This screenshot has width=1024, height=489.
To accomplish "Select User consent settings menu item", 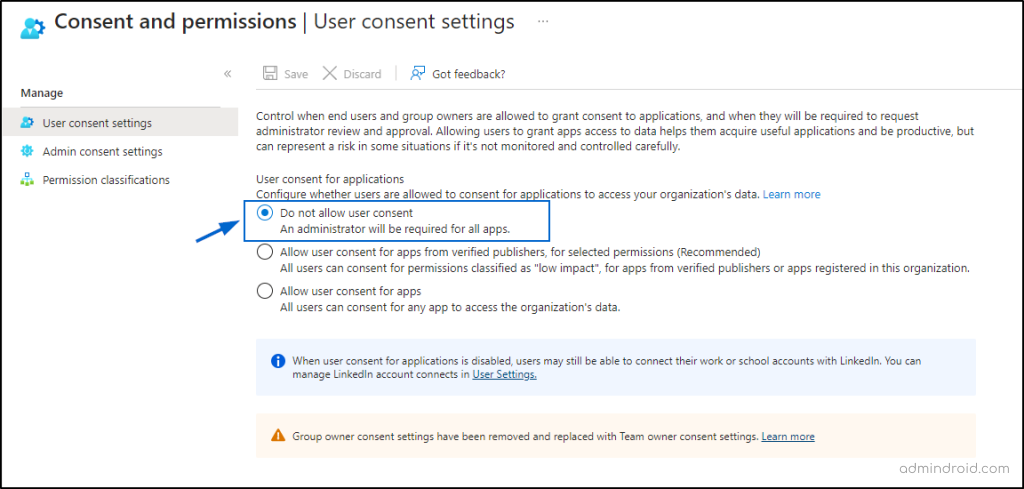I will [120, 123].
